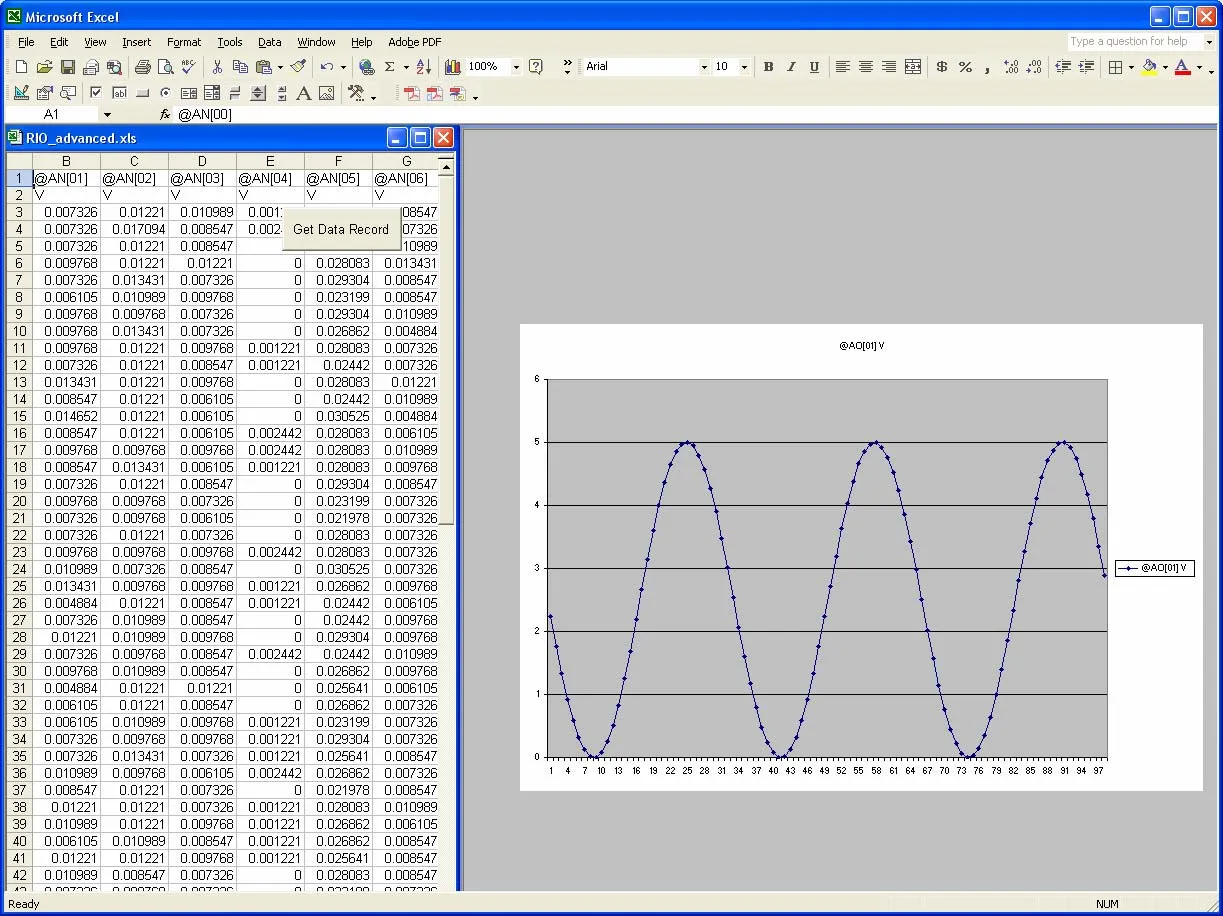The height and width of the screenshot is (916, 1223).
Task: Click Decrease Decimal icon
Action: tap(1034, 67)
